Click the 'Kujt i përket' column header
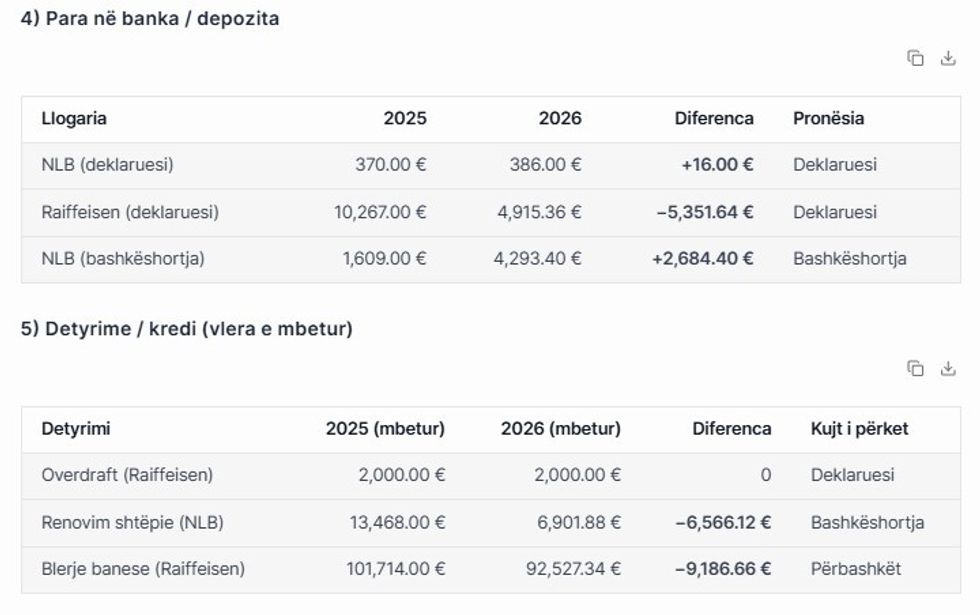This screenshot has width=980, height=615. 859,429
